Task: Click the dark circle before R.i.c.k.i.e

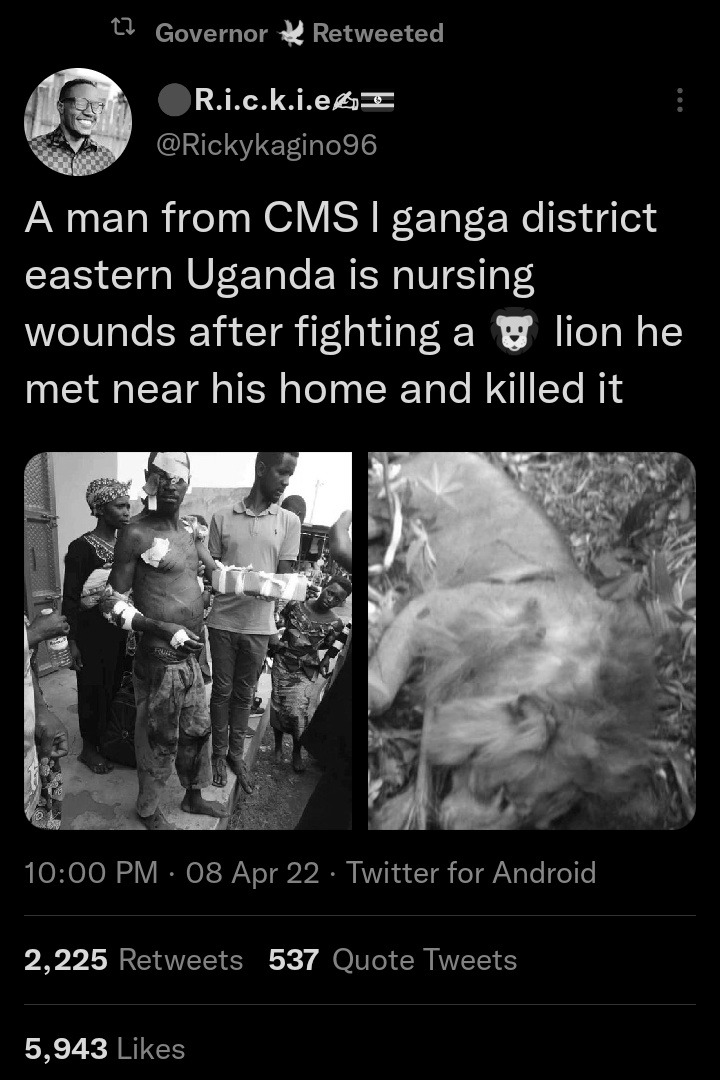Action: [x=174, y=101]
